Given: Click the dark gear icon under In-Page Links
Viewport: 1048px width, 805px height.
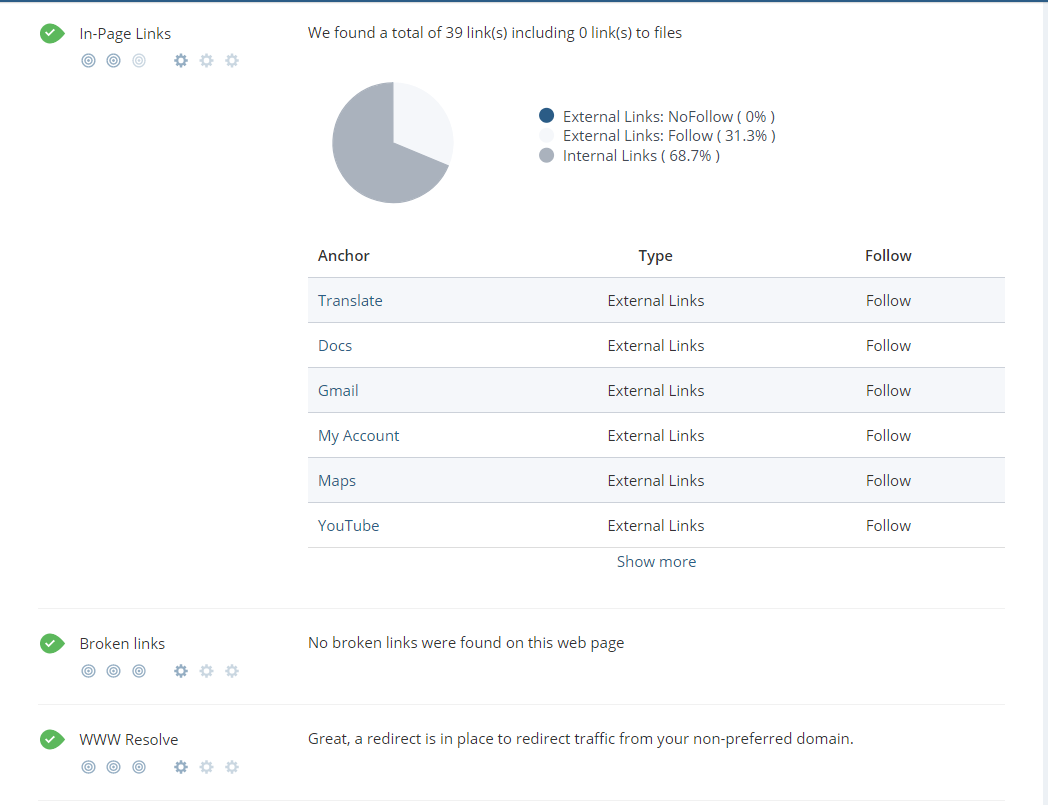Looking at the screenshot, I should (x=181, y=61).
